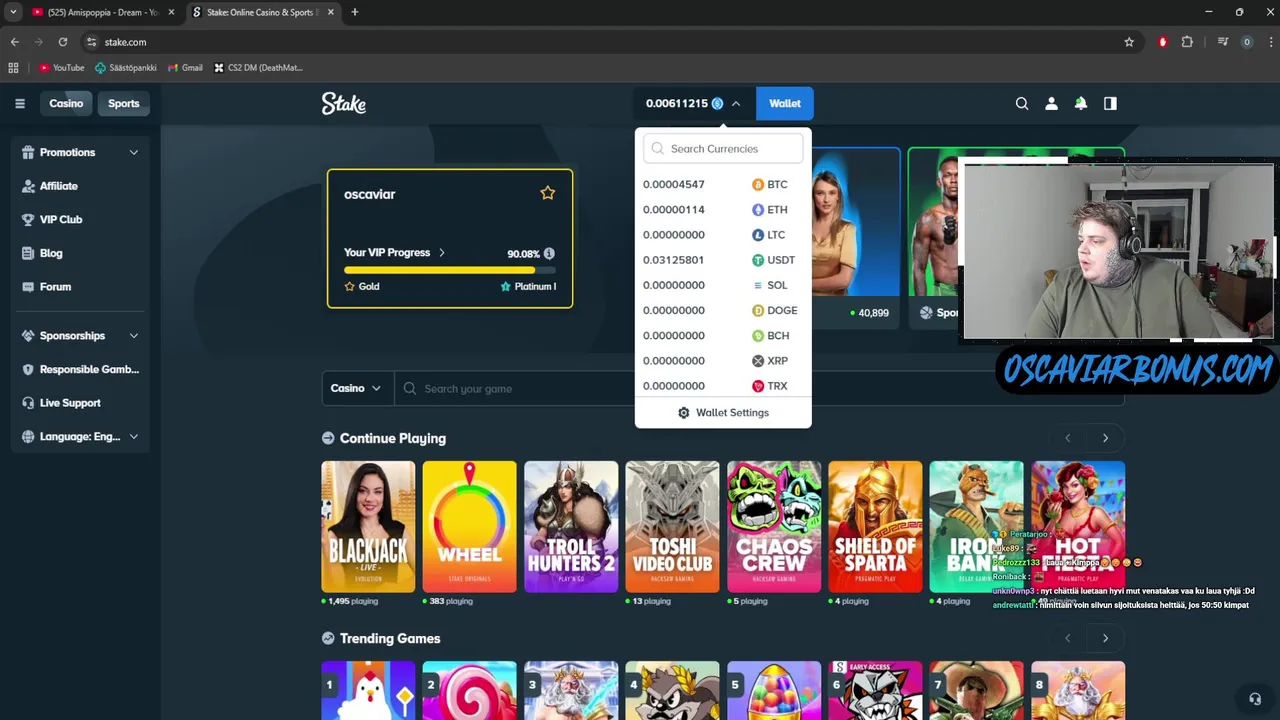Reload the page

point(62,42)
